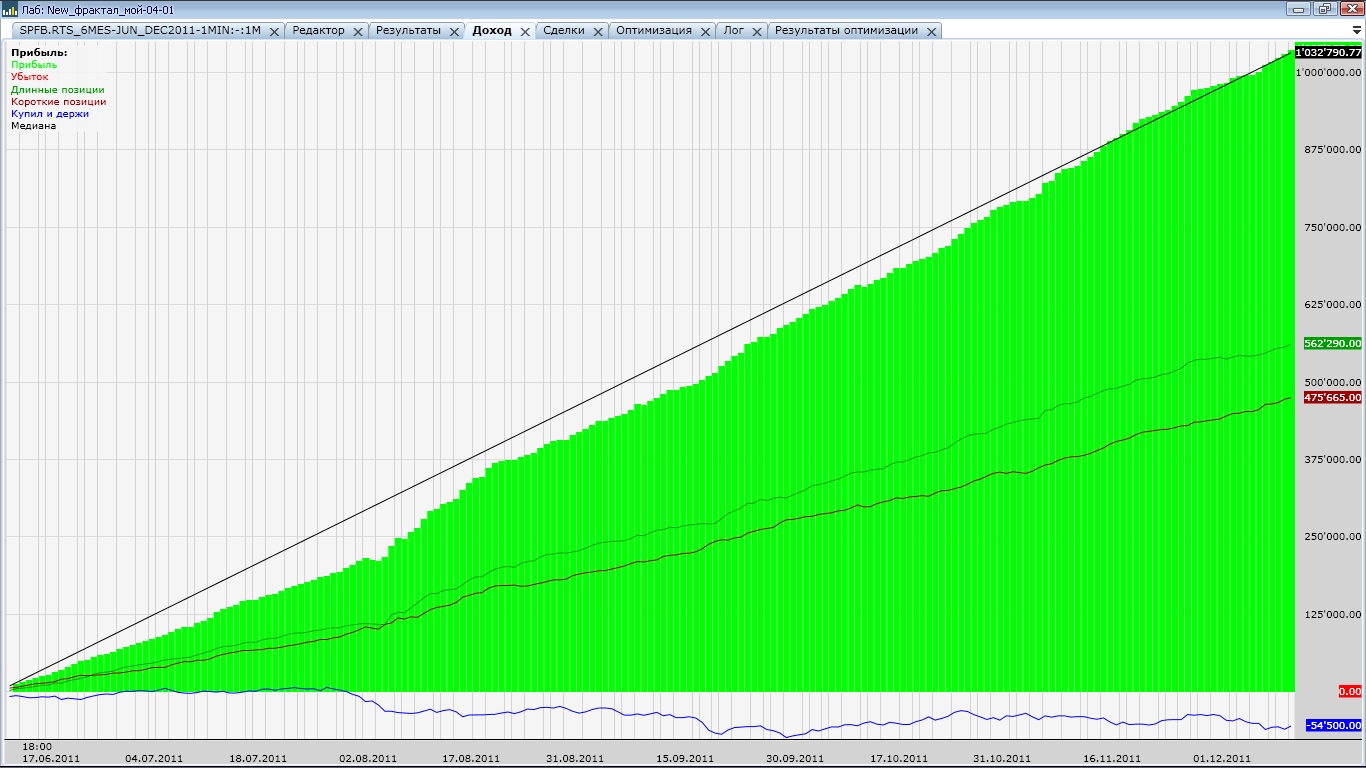This screenshot has height=768, width=1366.
Task: Close the Оптимизация tab
Action: (705, 31)
